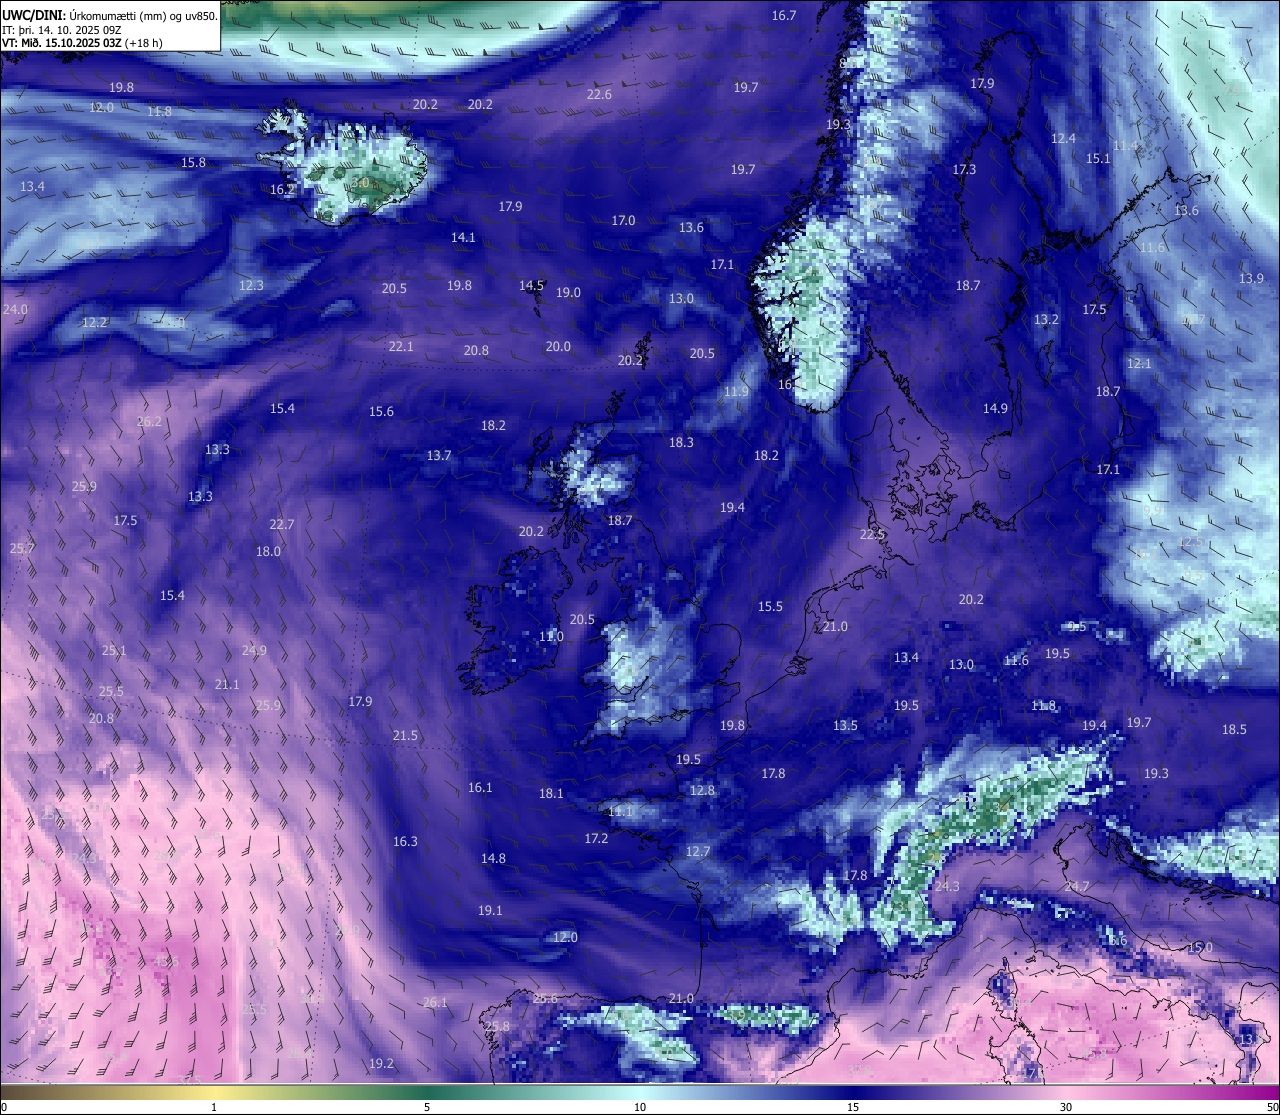Screen dimensions: 1280x1115
Task: Click the 26.1 value label
Action: [x=435, y=1003]
